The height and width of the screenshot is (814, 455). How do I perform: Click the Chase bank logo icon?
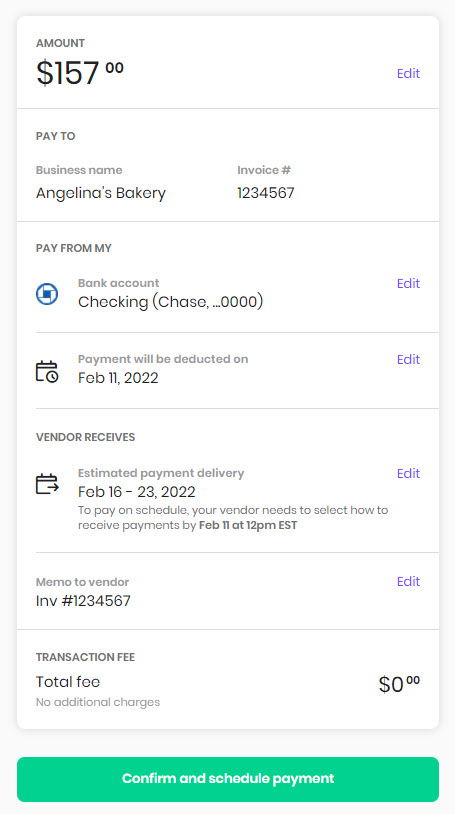47,294
